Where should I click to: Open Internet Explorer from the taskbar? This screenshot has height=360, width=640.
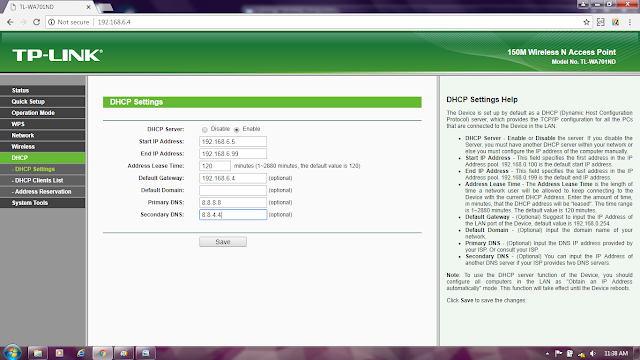tap(81, 353)
